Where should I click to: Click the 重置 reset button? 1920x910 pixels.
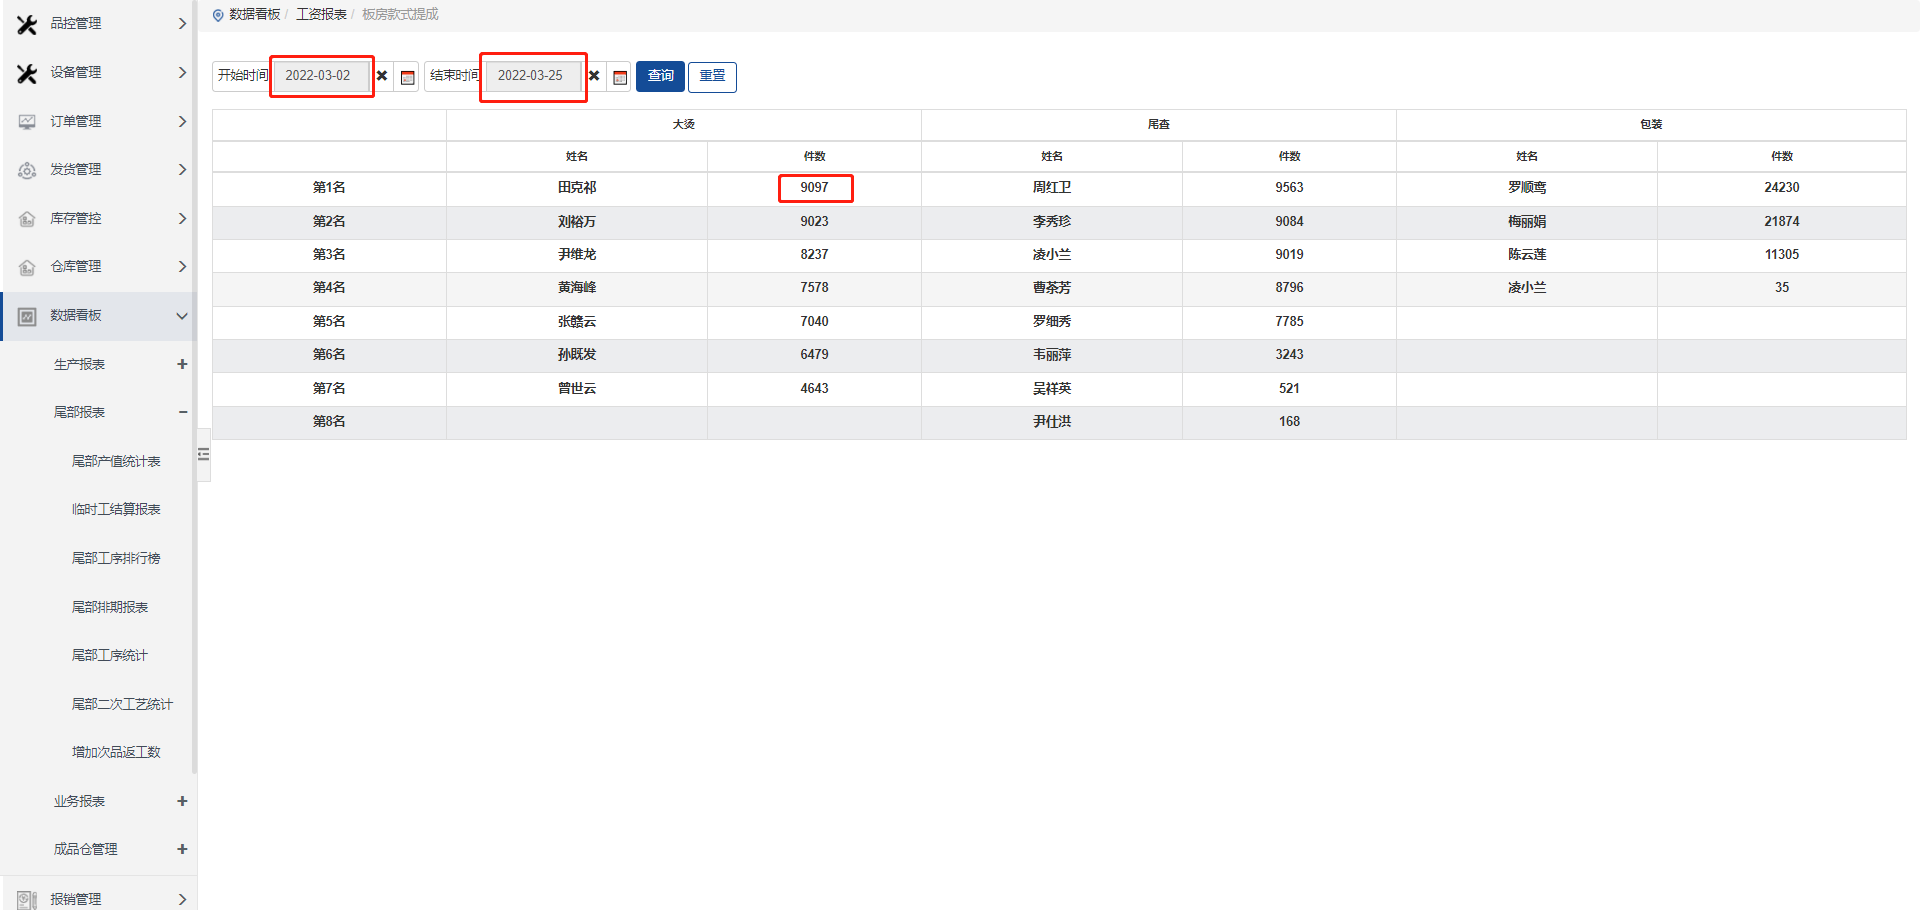712,76
